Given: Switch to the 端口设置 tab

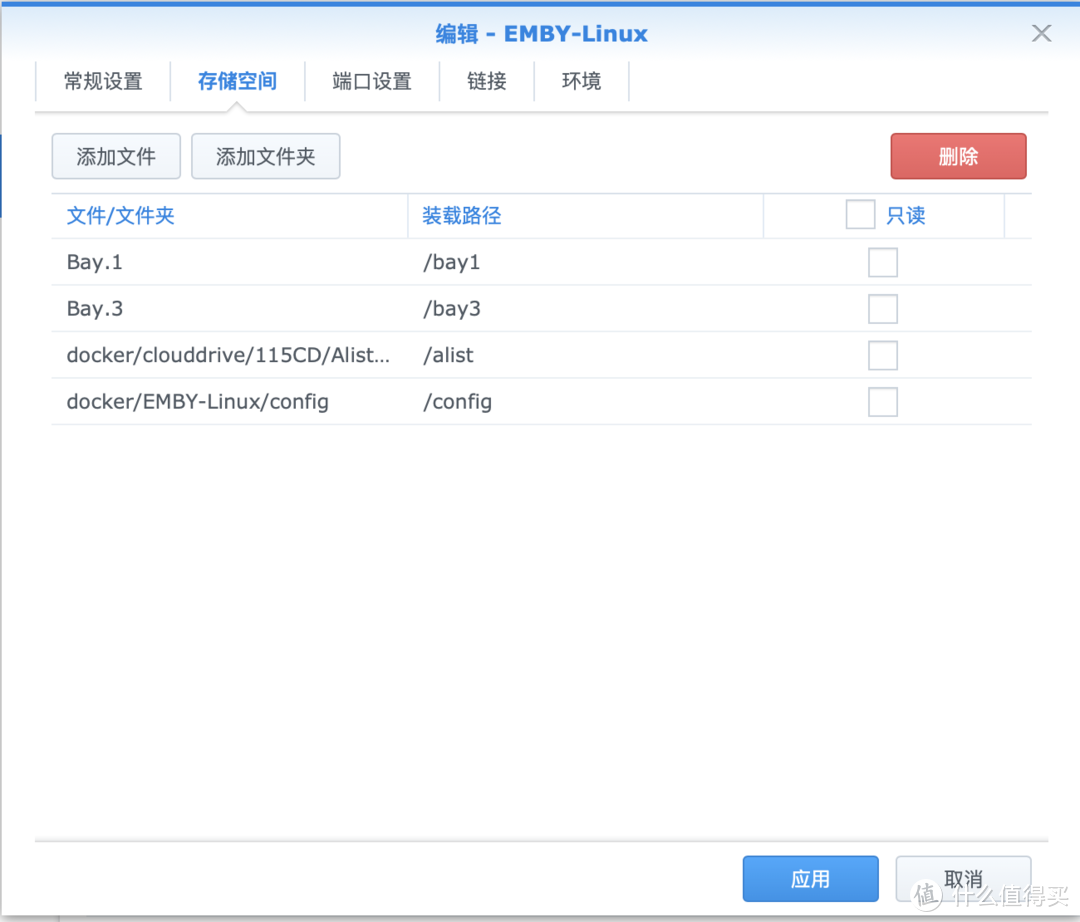Looking at the screenshot, I should (x=372, y=81).
